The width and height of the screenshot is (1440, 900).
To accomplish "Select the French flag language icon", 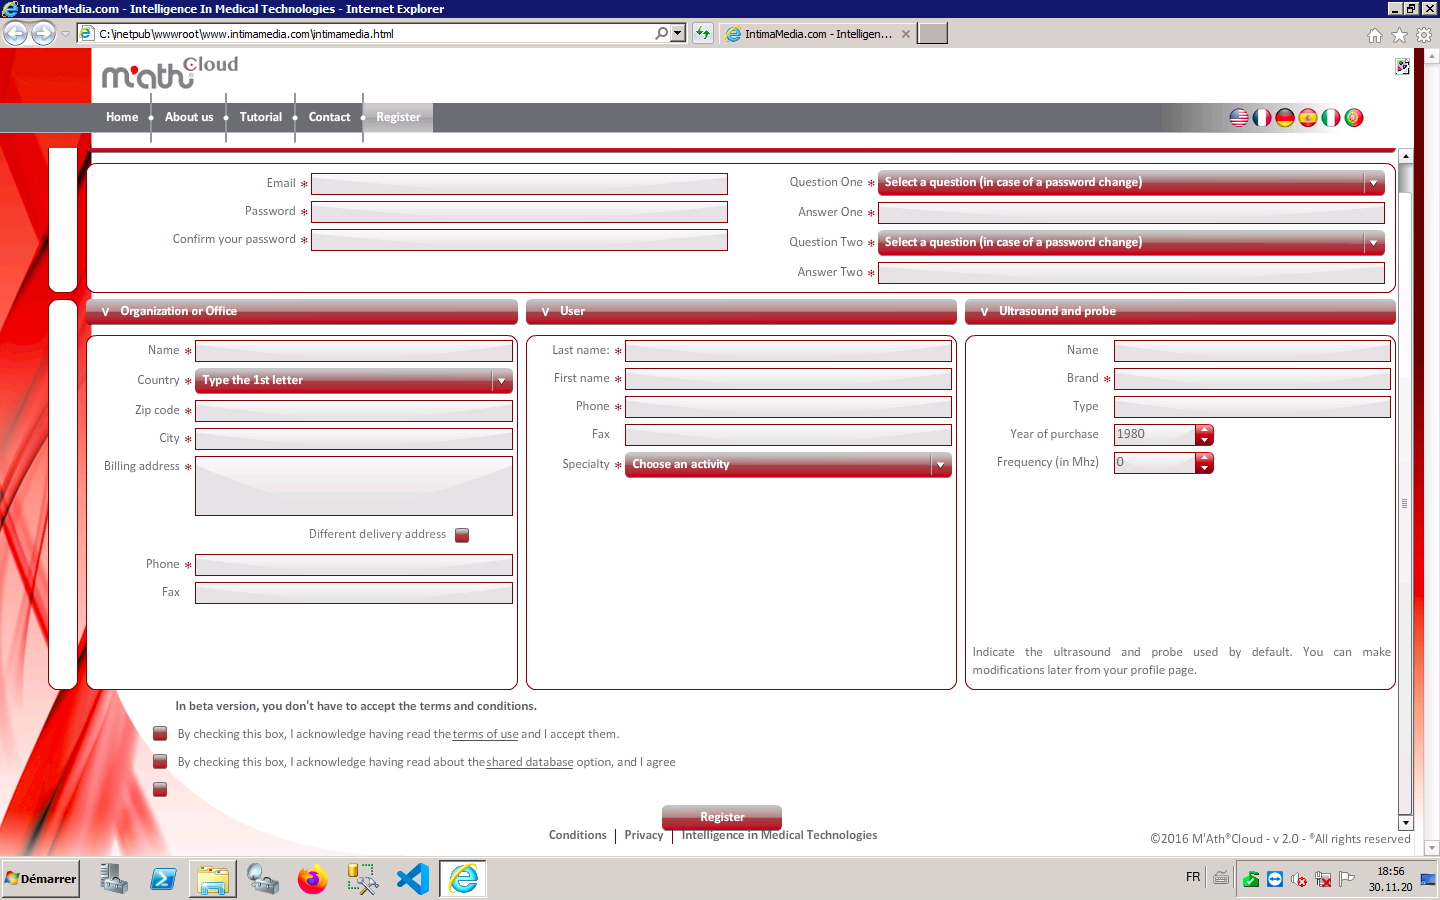I will (1262, 118).
